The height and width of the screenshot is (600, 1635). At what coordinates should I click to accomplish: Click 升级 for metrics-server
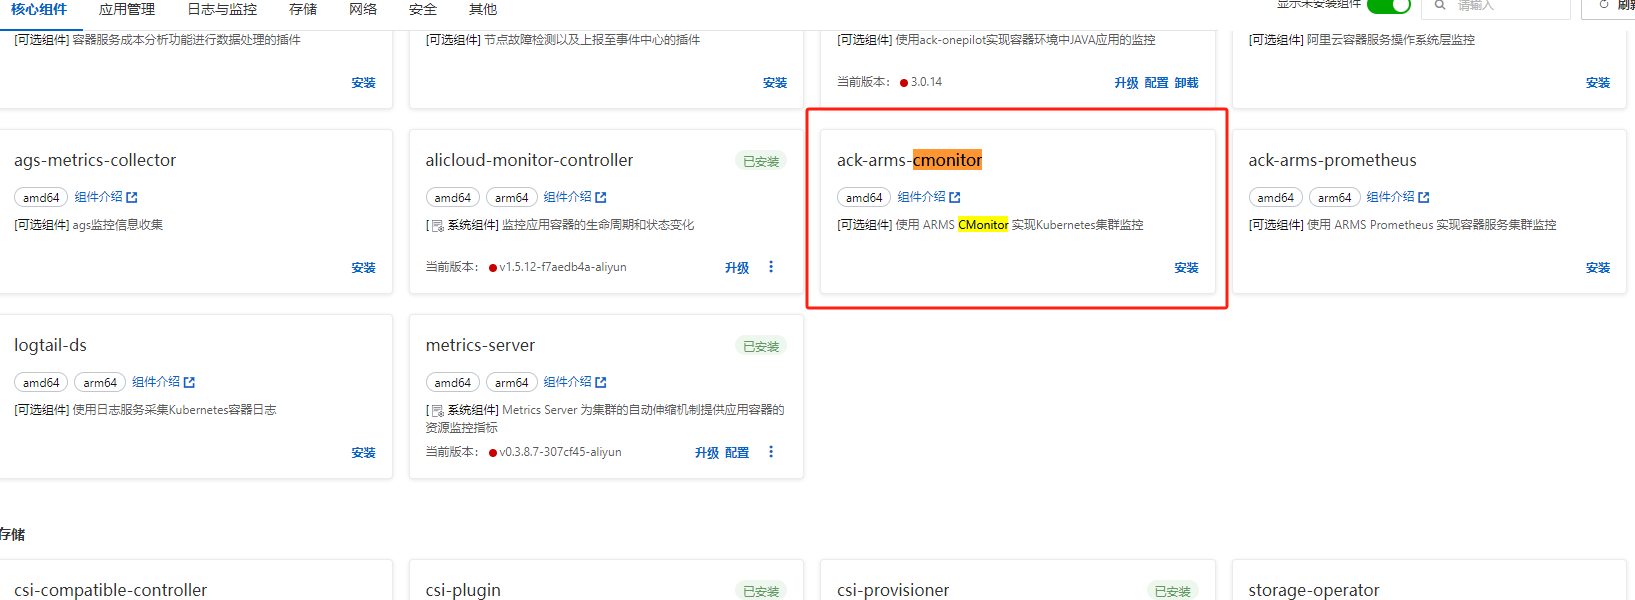(707, 453)
